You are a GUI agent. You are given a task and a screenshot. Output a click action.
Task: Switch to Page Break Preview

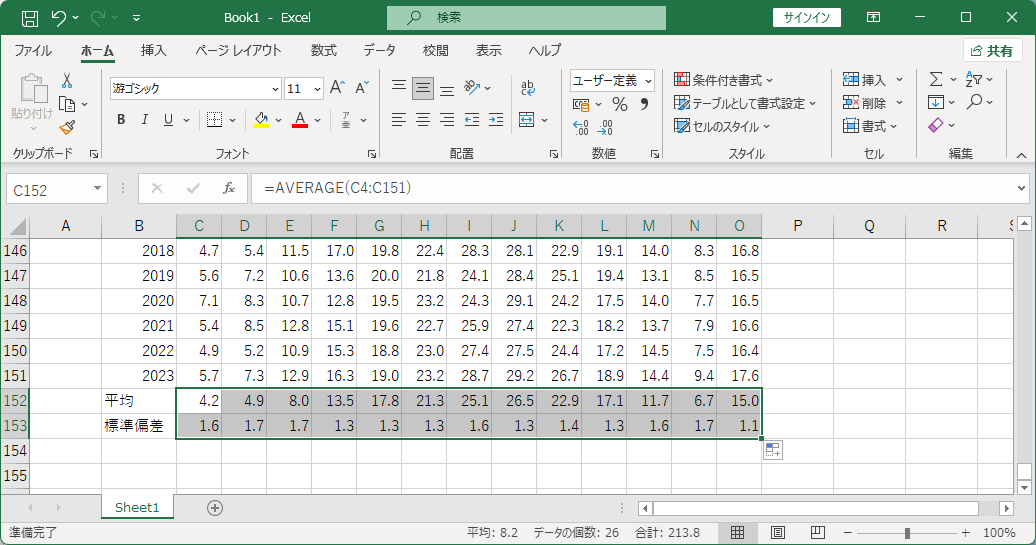point(817,532)
